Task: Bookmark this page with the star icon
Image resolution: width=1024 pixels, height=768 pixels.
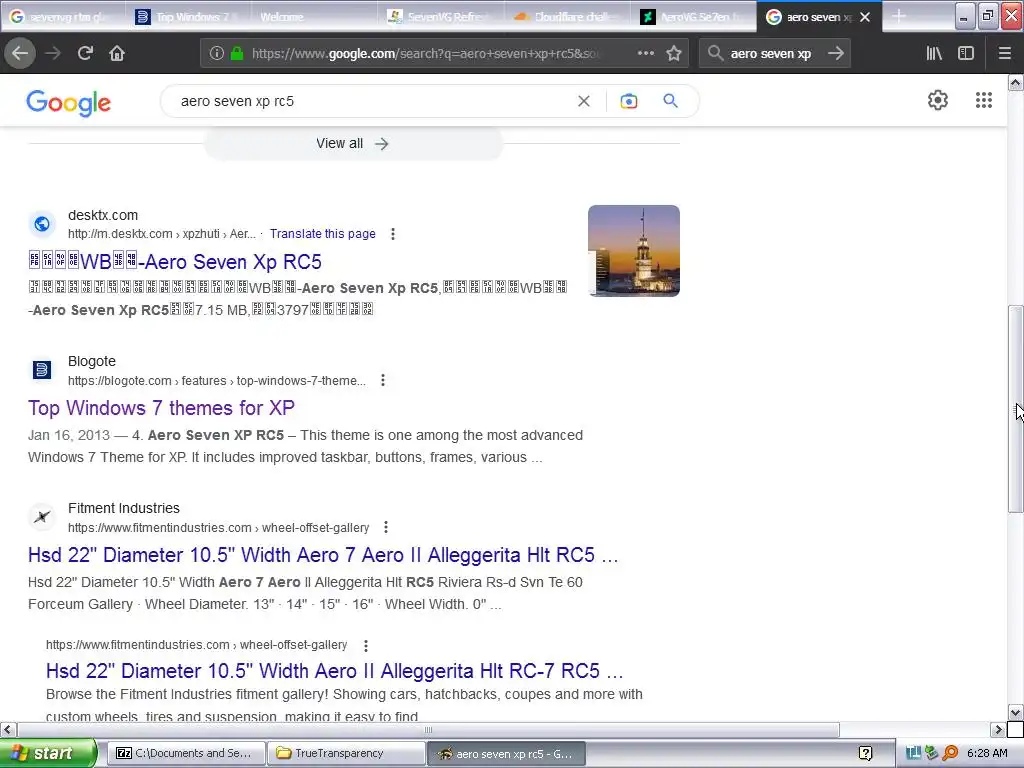Action: coord(674,53)
